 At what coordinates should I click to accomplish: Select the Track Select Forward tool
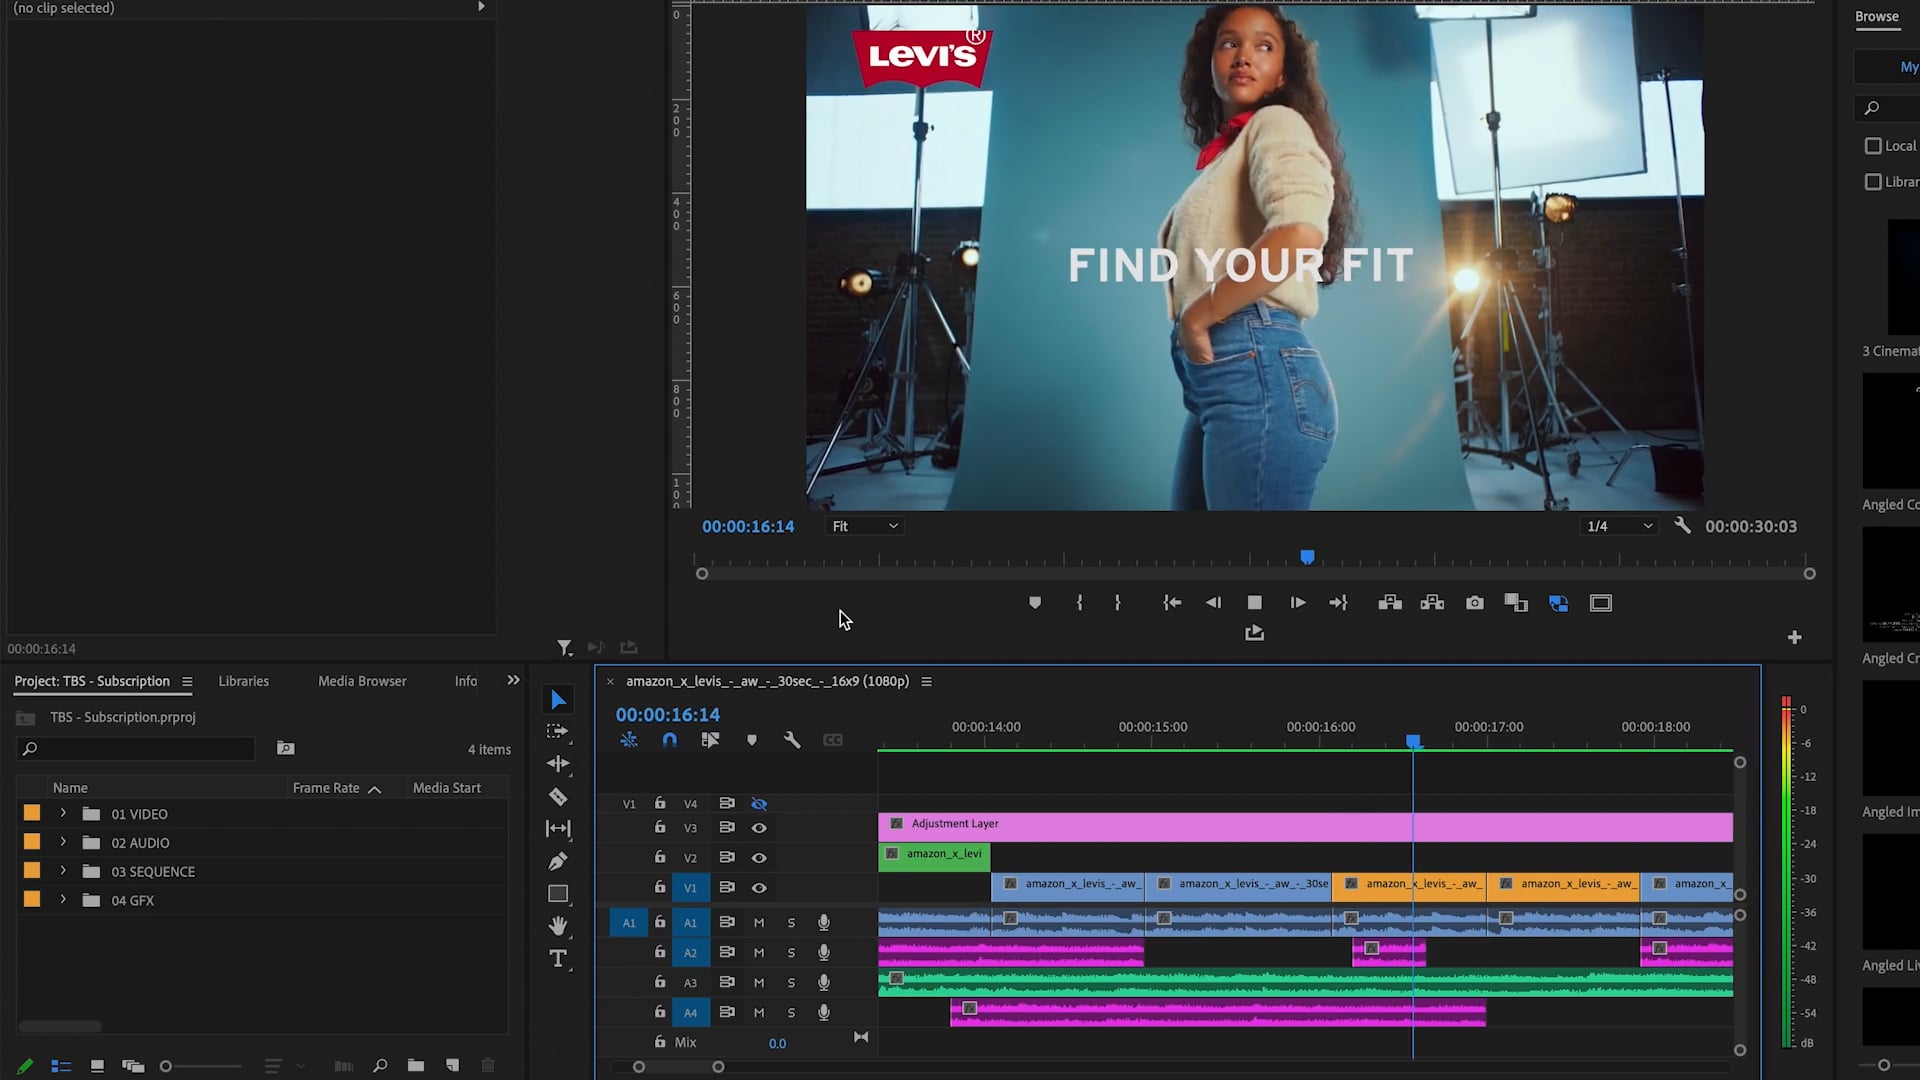(x=558, y=732)
